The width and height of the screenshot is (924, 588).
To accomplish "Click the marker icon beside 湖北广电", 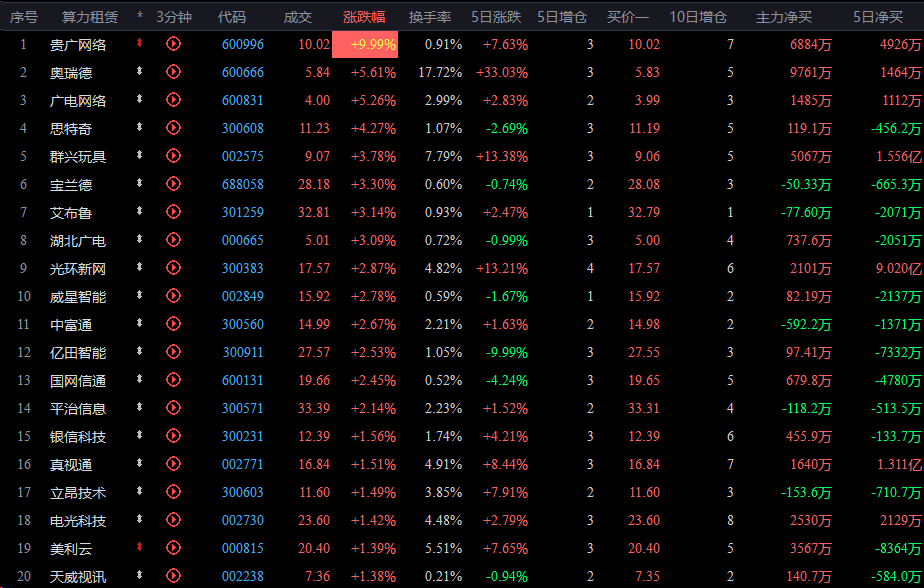I will pos(140,240).
